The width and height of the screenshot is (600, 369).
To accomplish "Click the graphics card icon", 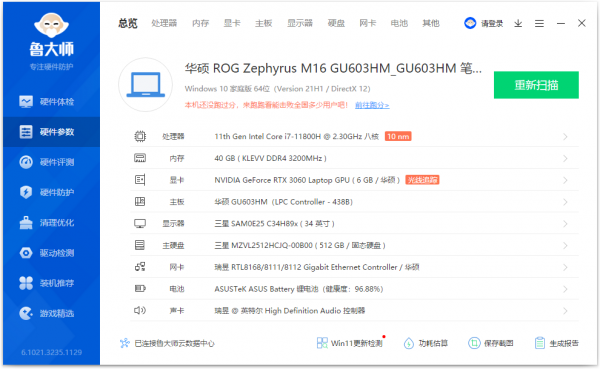I will coord(140,180).
